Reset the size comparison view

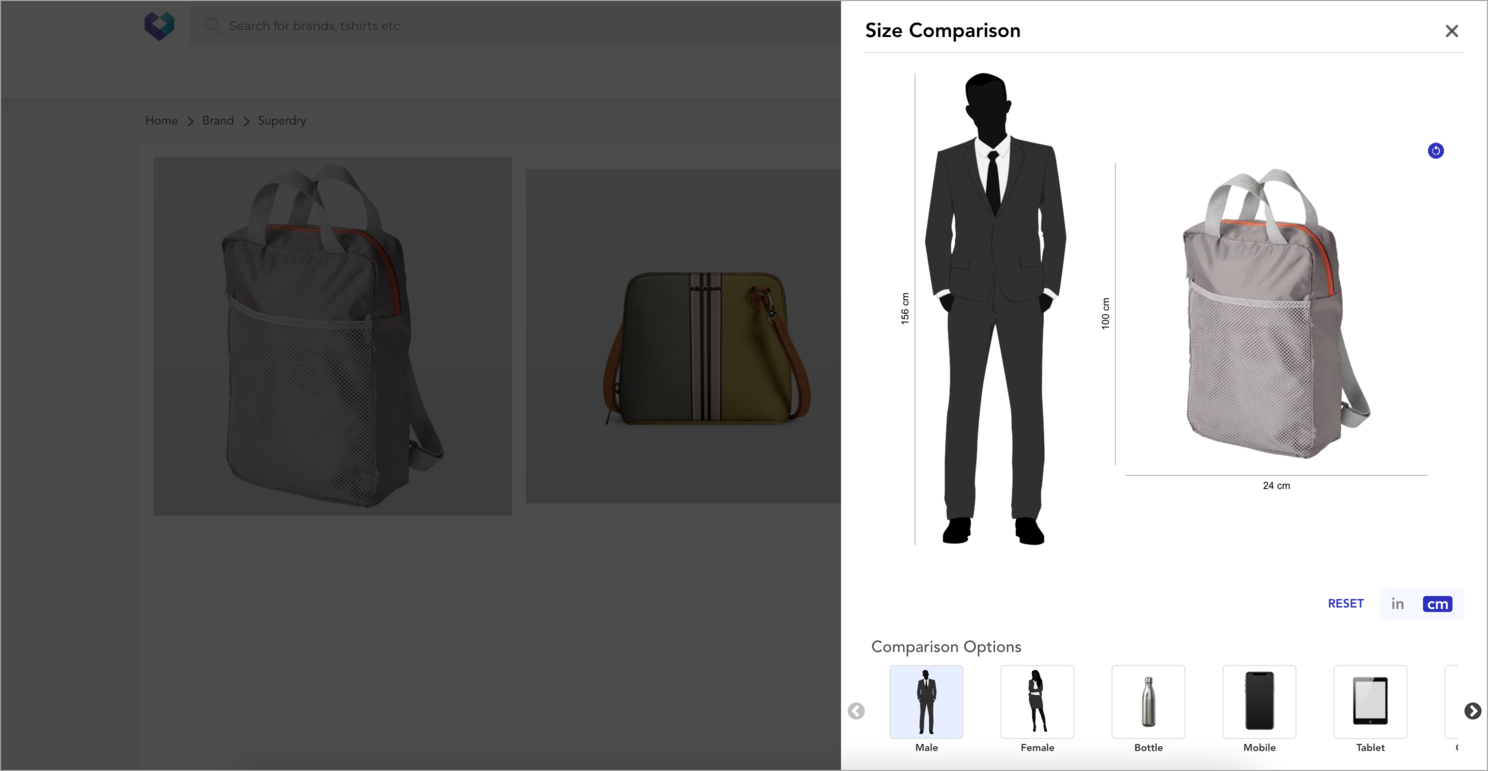point(1345,603)
